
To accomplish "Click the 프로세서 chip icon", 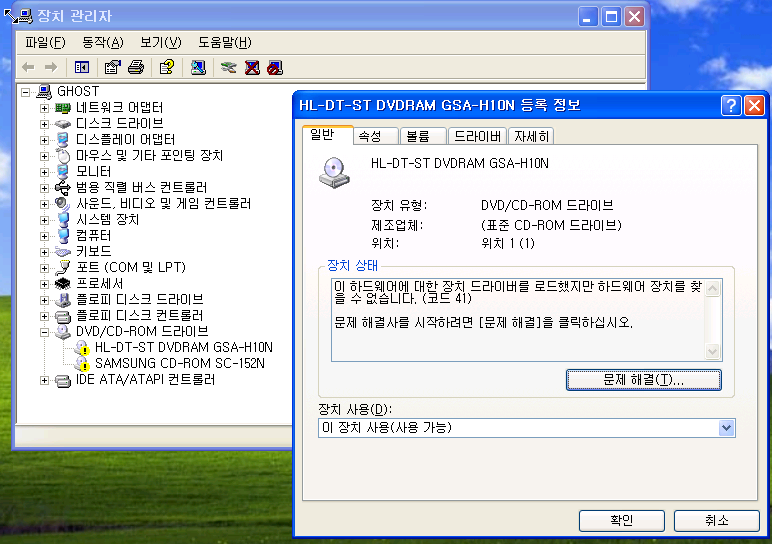I will tap(63, 284).
